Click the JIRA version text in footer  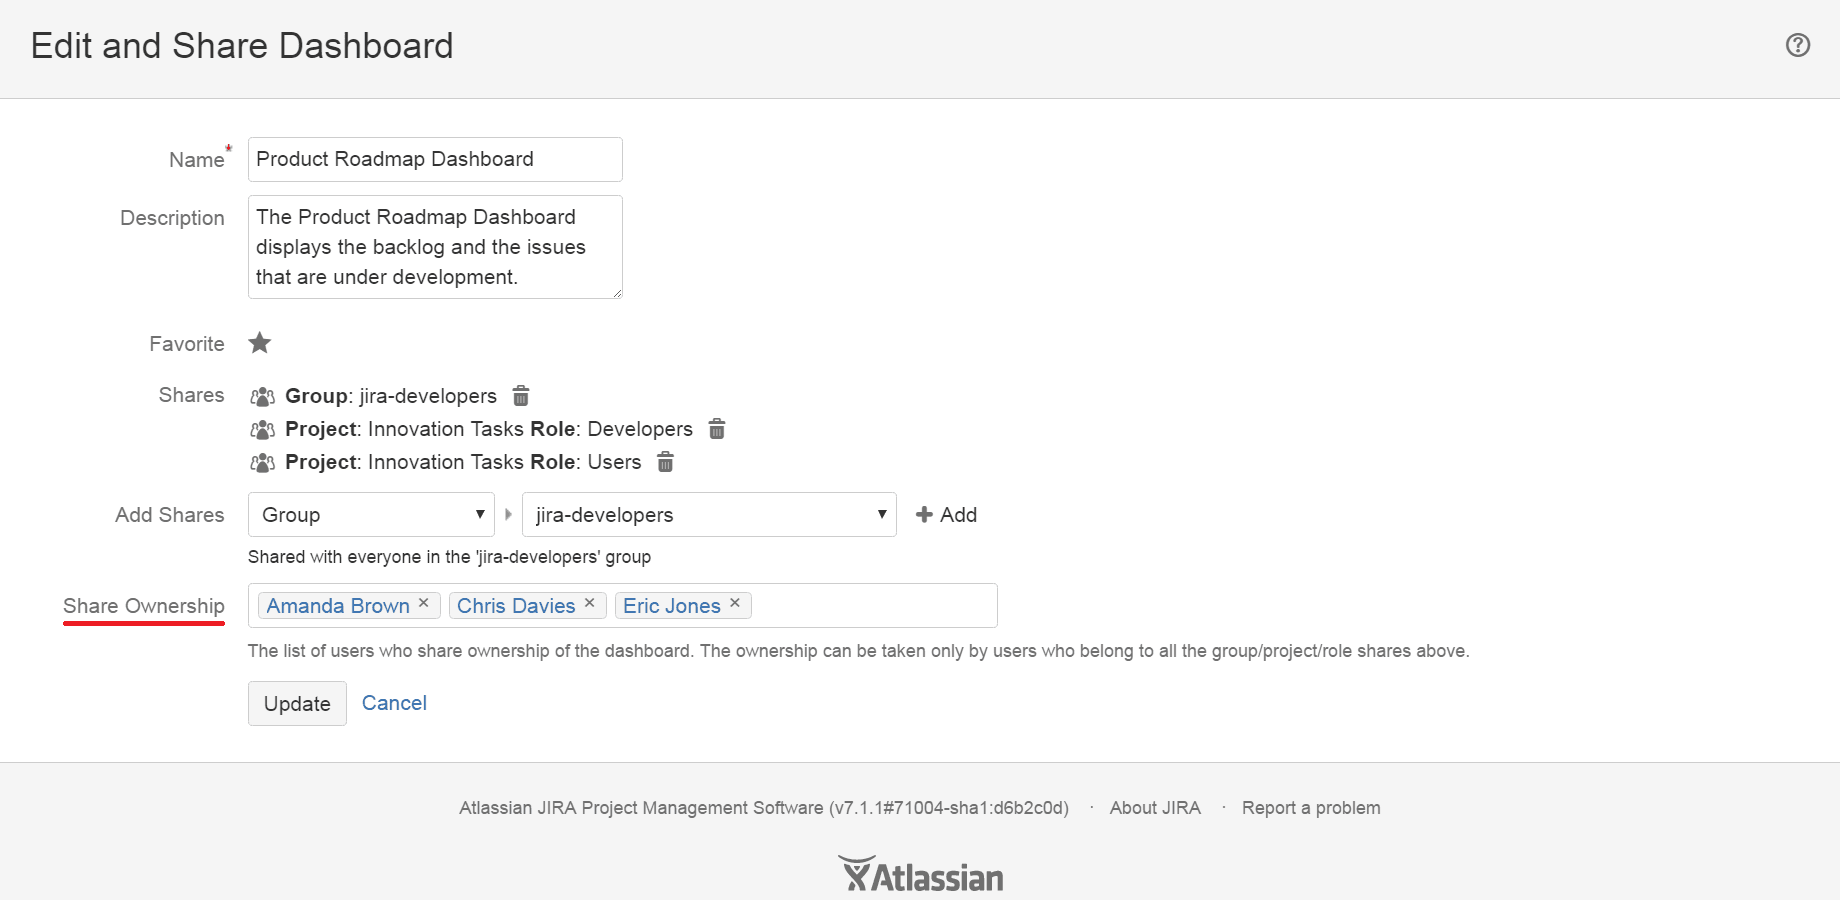pos(764,808)
